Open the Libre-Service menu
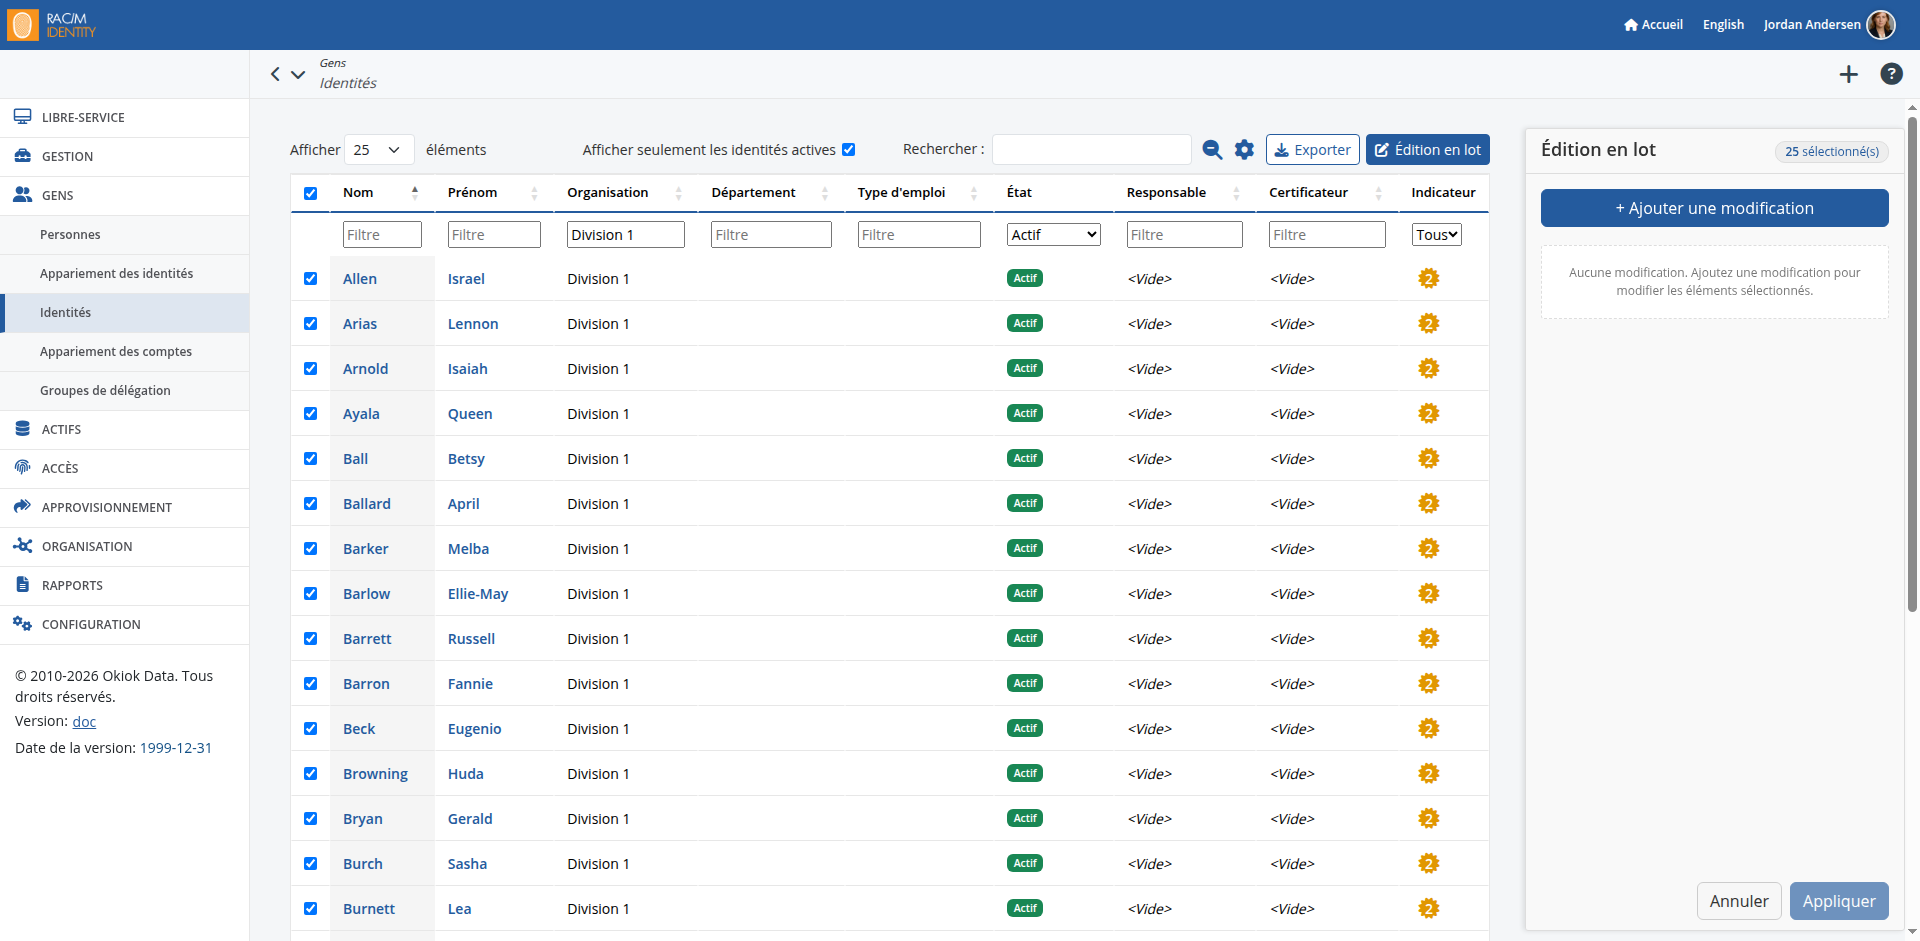This screenshot has height=941, width=1920. pos(125,118)
